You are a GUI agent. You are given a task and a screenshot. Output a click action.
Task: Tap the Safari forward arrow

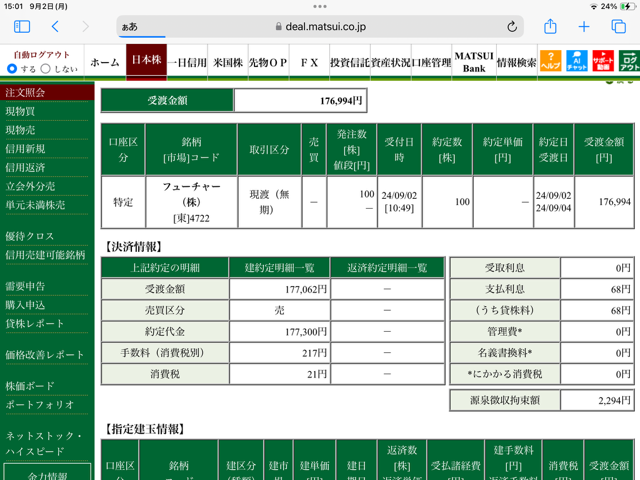click(x=85, y=27)
